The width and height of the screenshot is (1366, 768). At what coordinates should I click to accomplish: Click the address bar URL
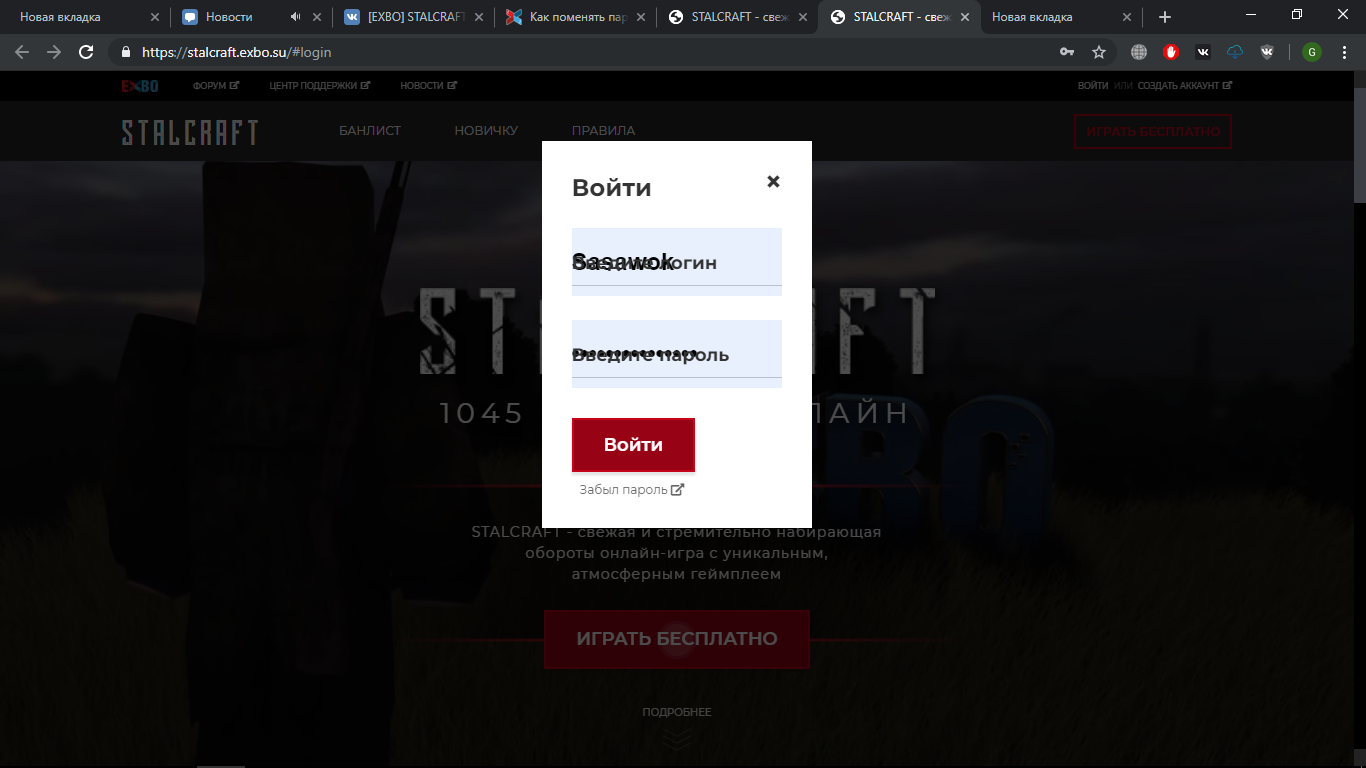tap(237, 52)
